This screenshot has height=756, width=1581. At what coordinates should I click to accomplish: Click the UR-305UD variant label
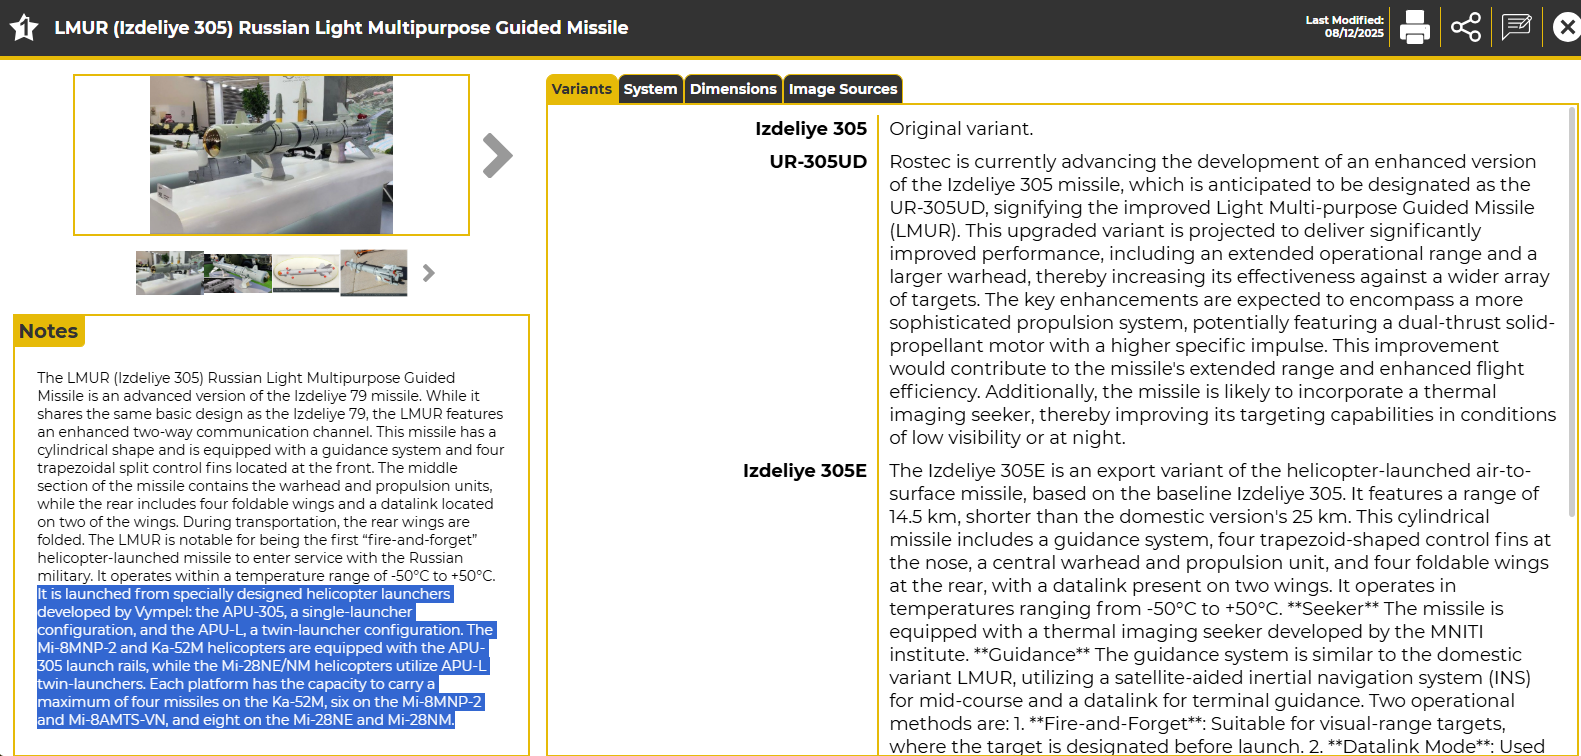pos(817,162)
